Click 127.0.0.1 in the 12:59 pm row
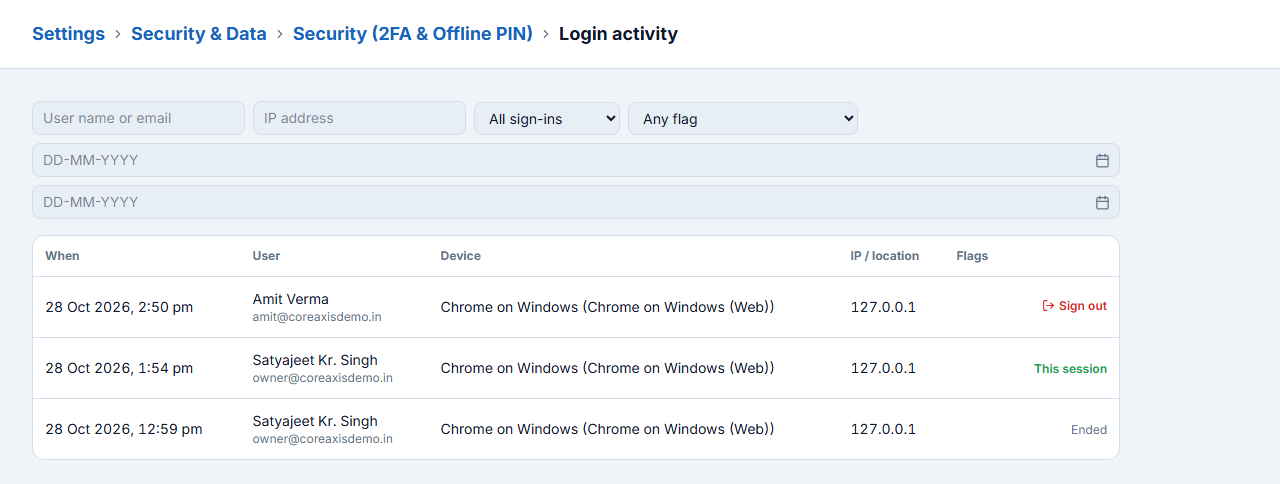 coord(883,429)
